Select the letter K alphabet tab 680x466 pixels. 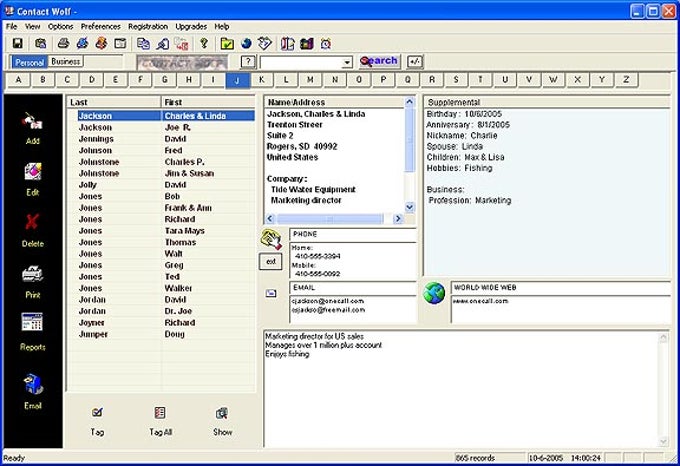(x=261, y=80)
